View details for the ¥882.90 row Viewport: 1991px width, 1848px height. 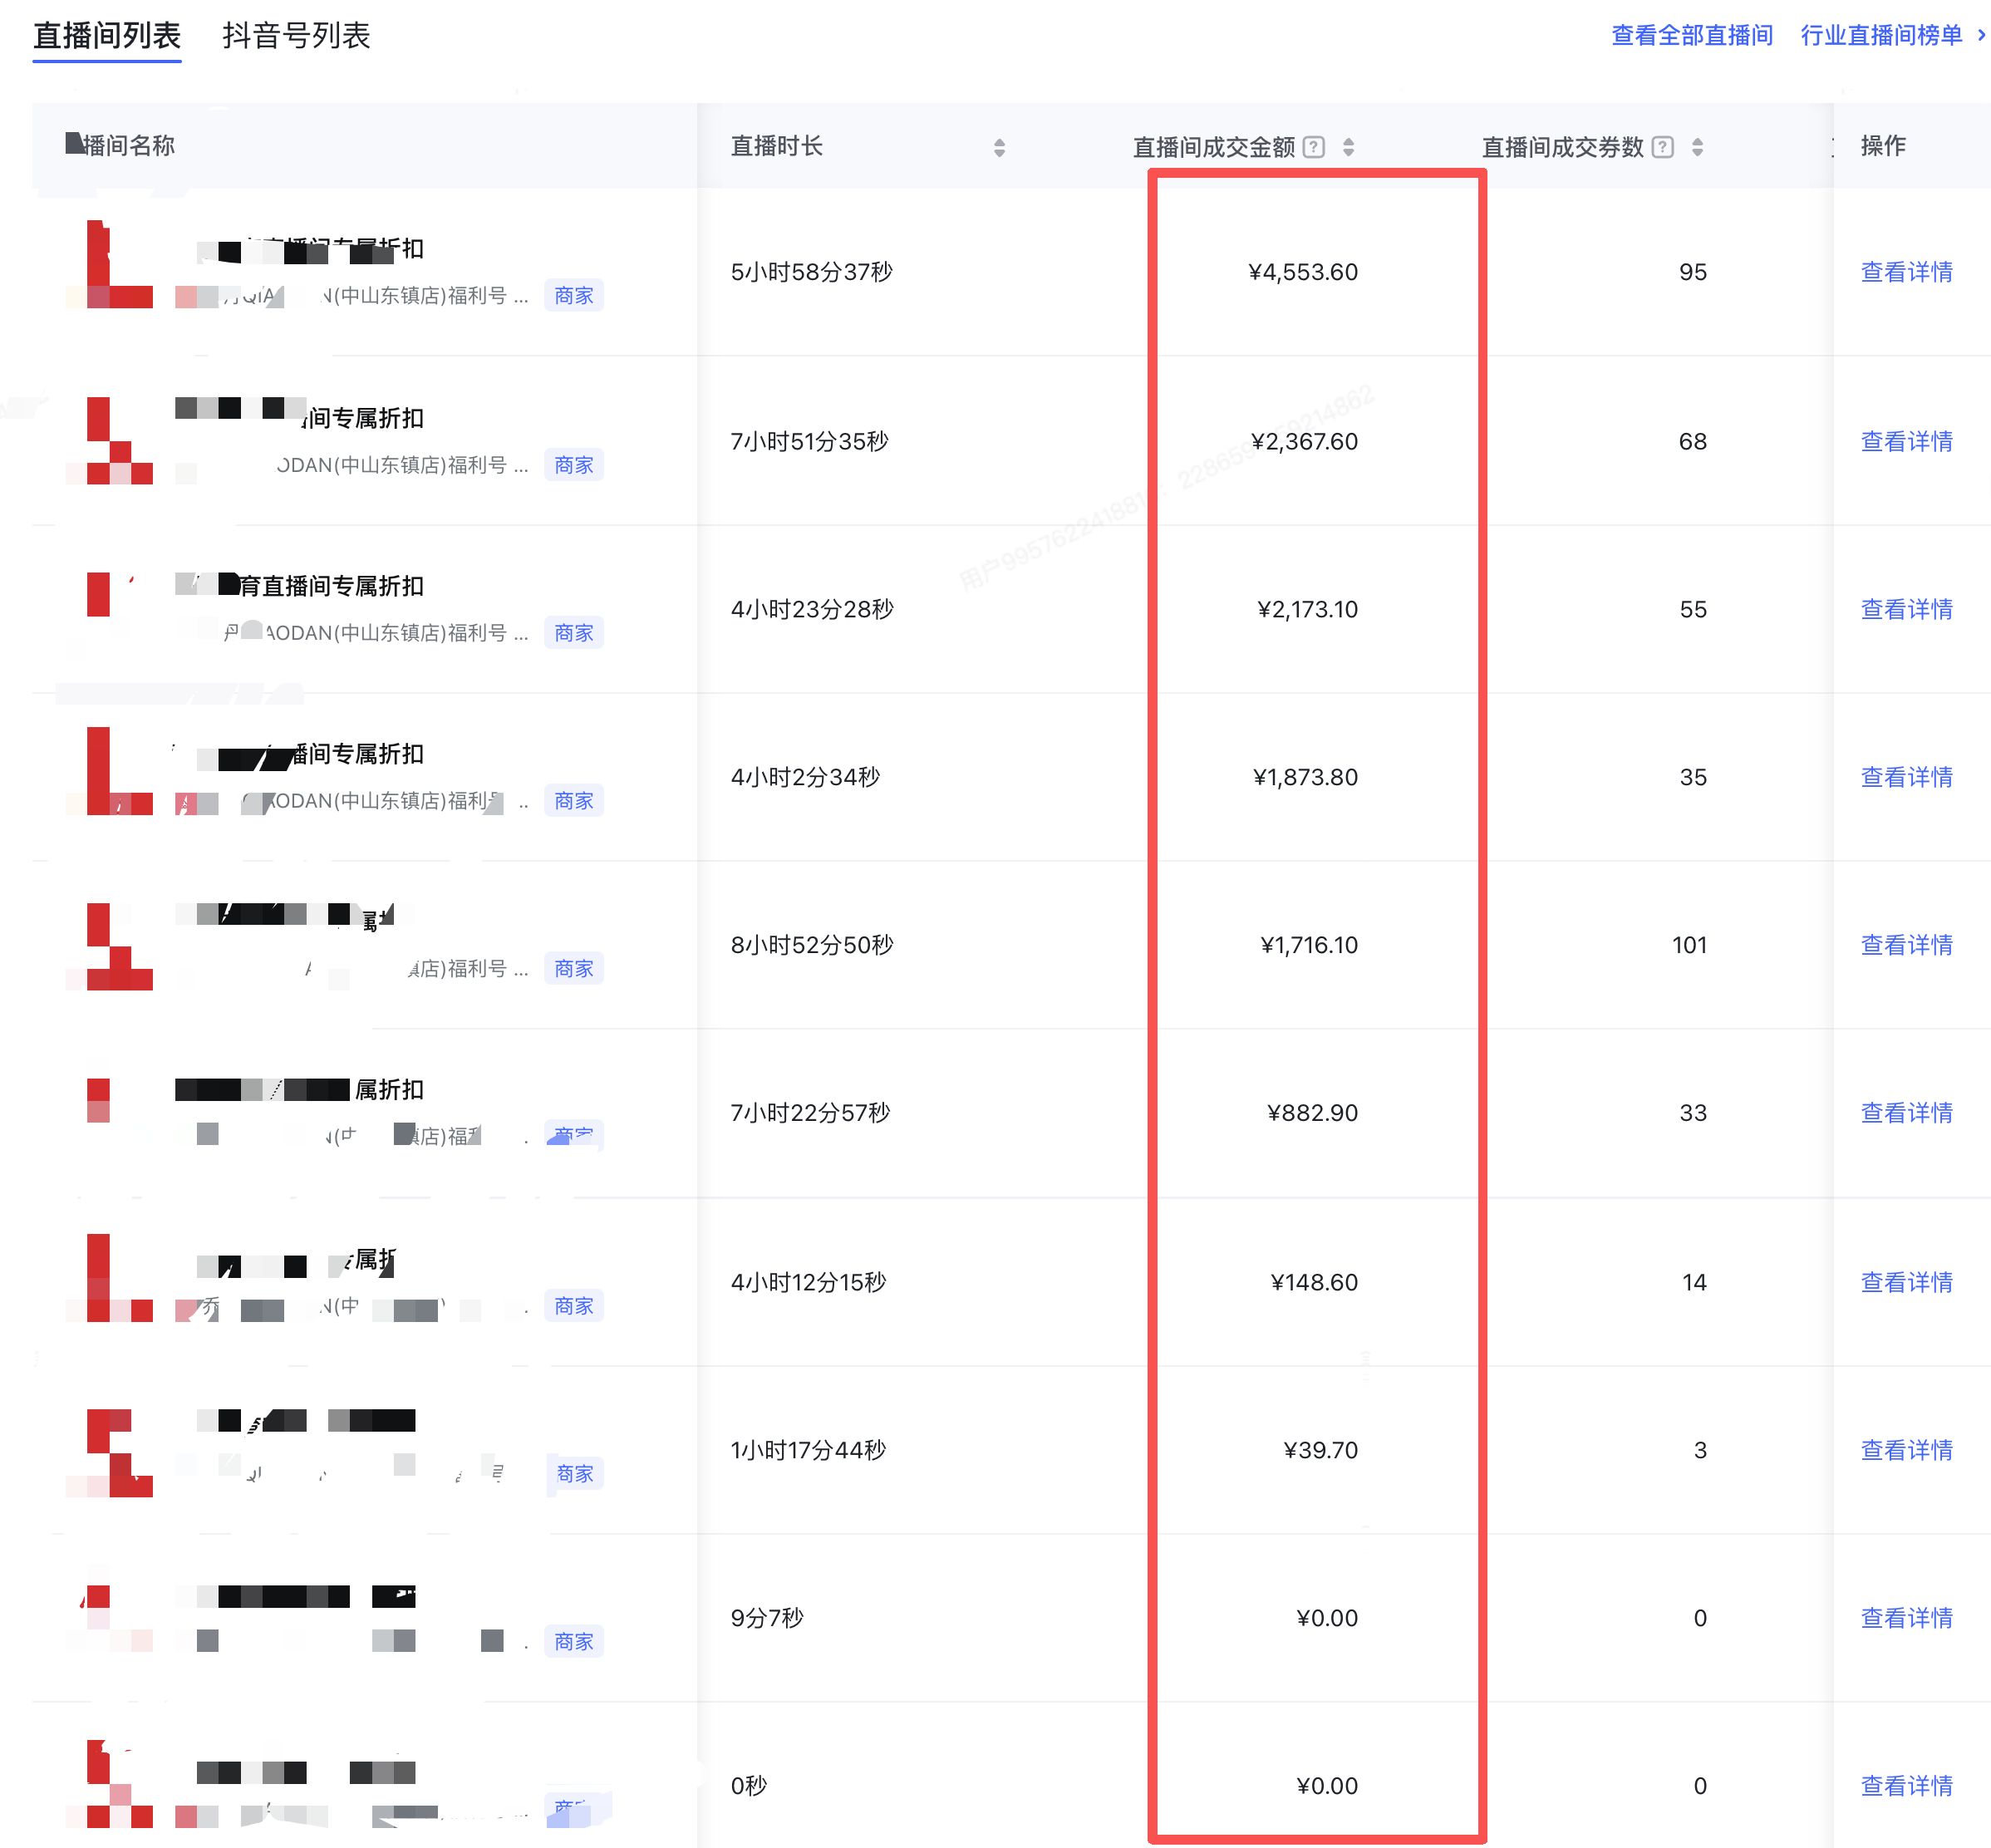pyautogui.click(x=1906, y=1113)
